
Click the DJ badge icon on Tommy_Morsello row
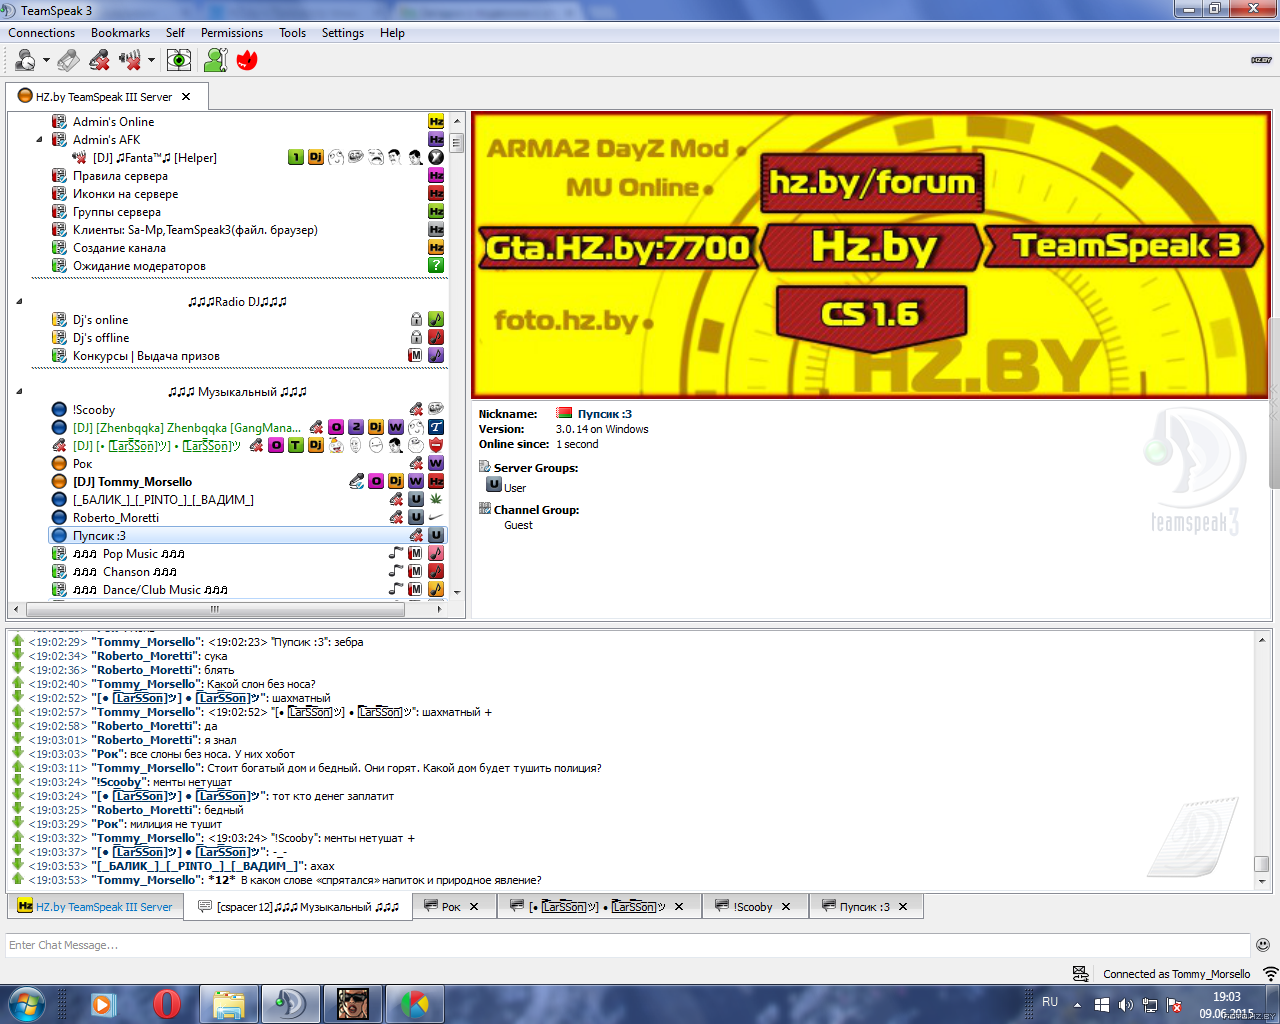pos(396,481)
